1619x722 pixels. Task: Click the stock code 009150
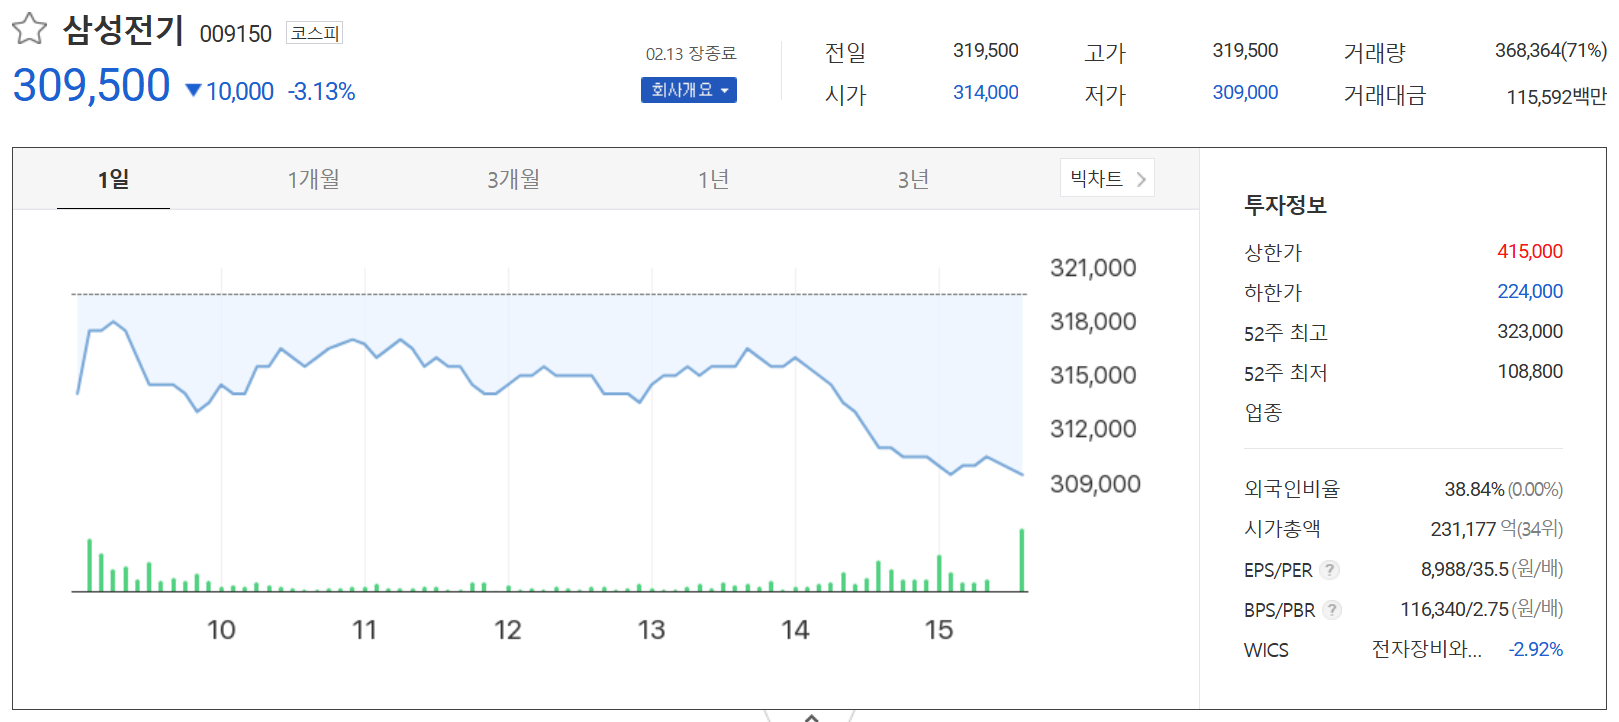click(236, 34)
